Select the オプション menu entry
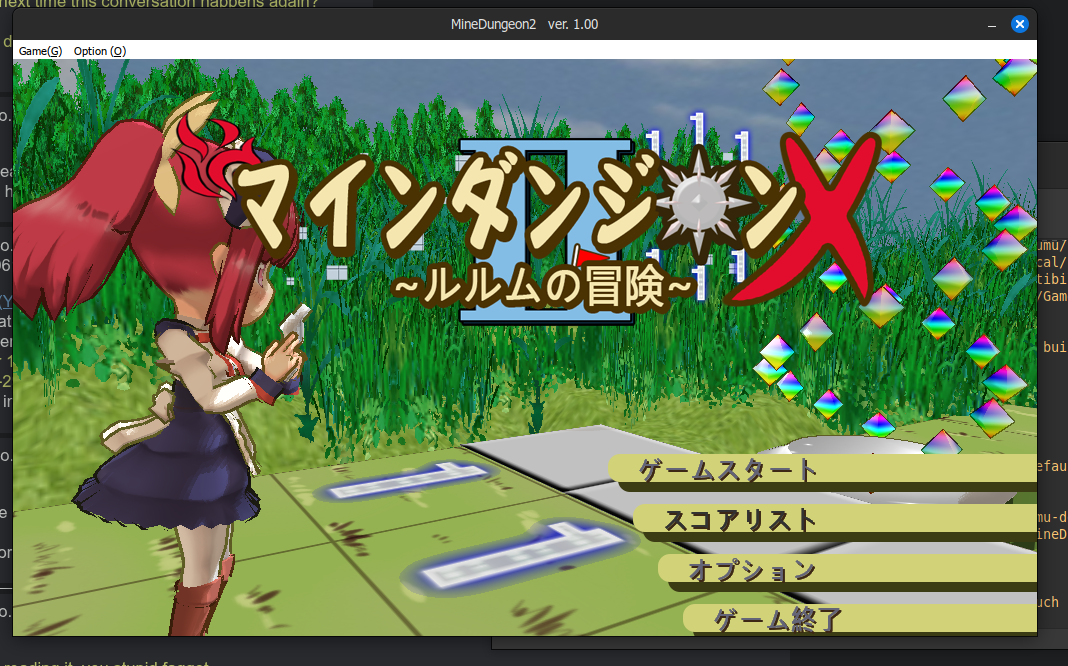Screen dimensions: 1068x666 (x=847, y=571)
